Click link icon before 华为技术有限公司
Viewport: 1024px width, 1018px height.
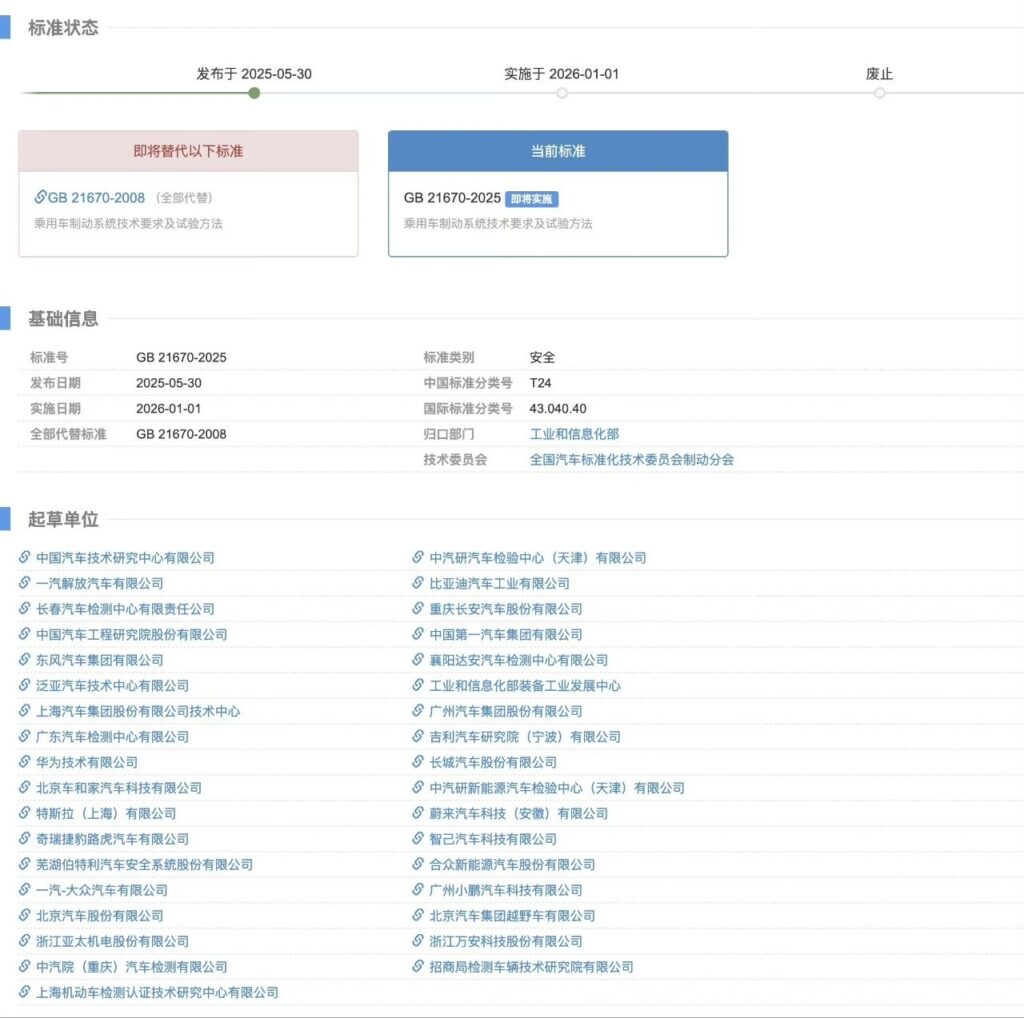[25, 762]
